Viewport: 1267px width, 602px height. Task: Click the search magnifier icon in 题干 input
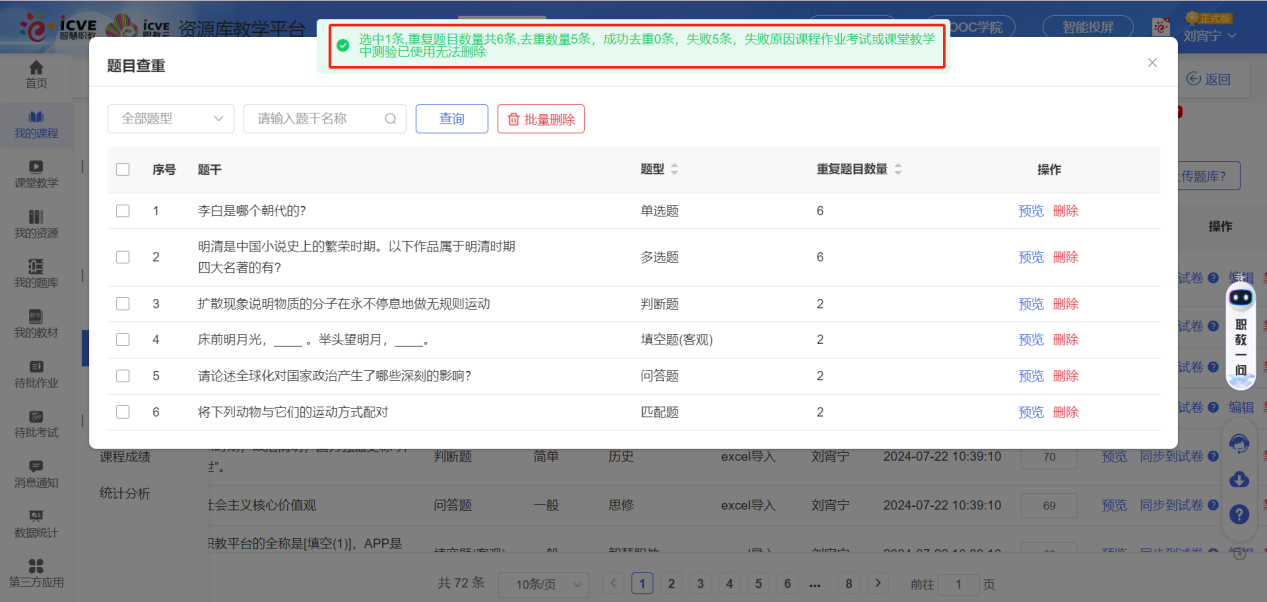click(390, 119)
